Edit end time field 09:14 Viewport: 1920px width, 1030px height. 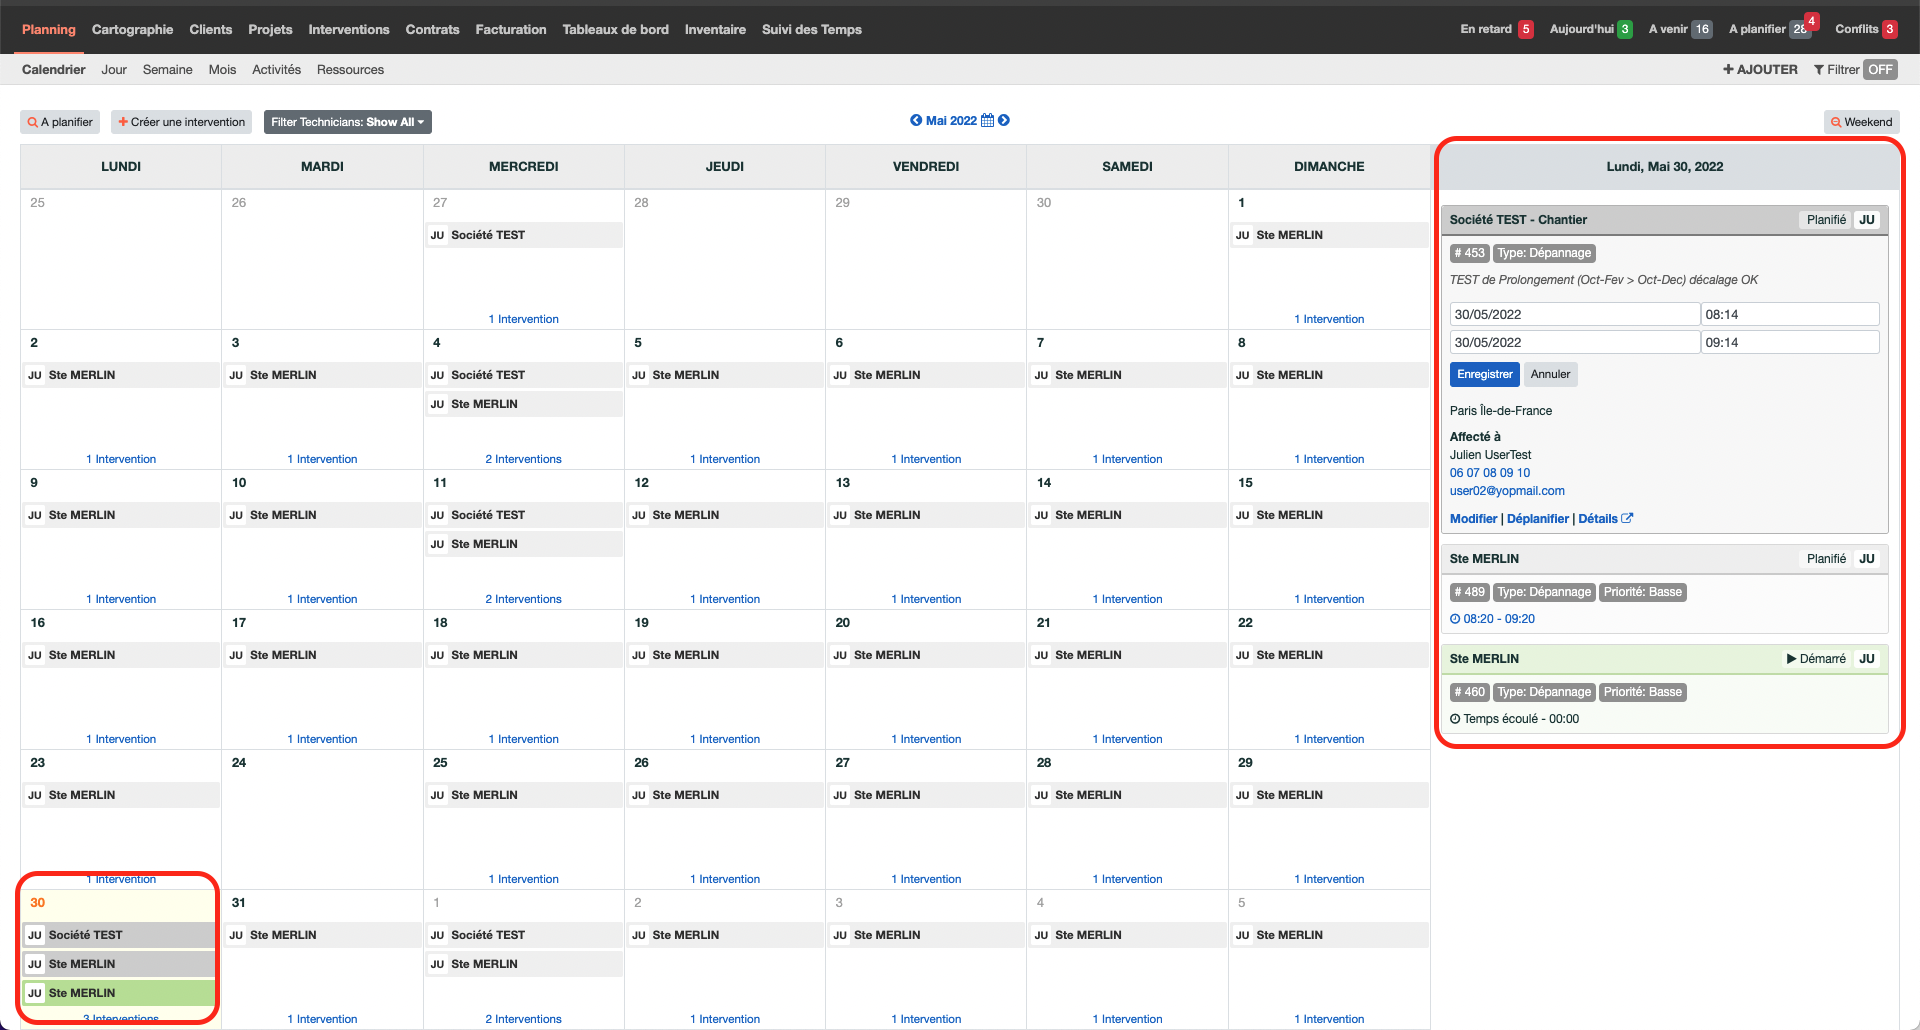[x=1789, y=342]
